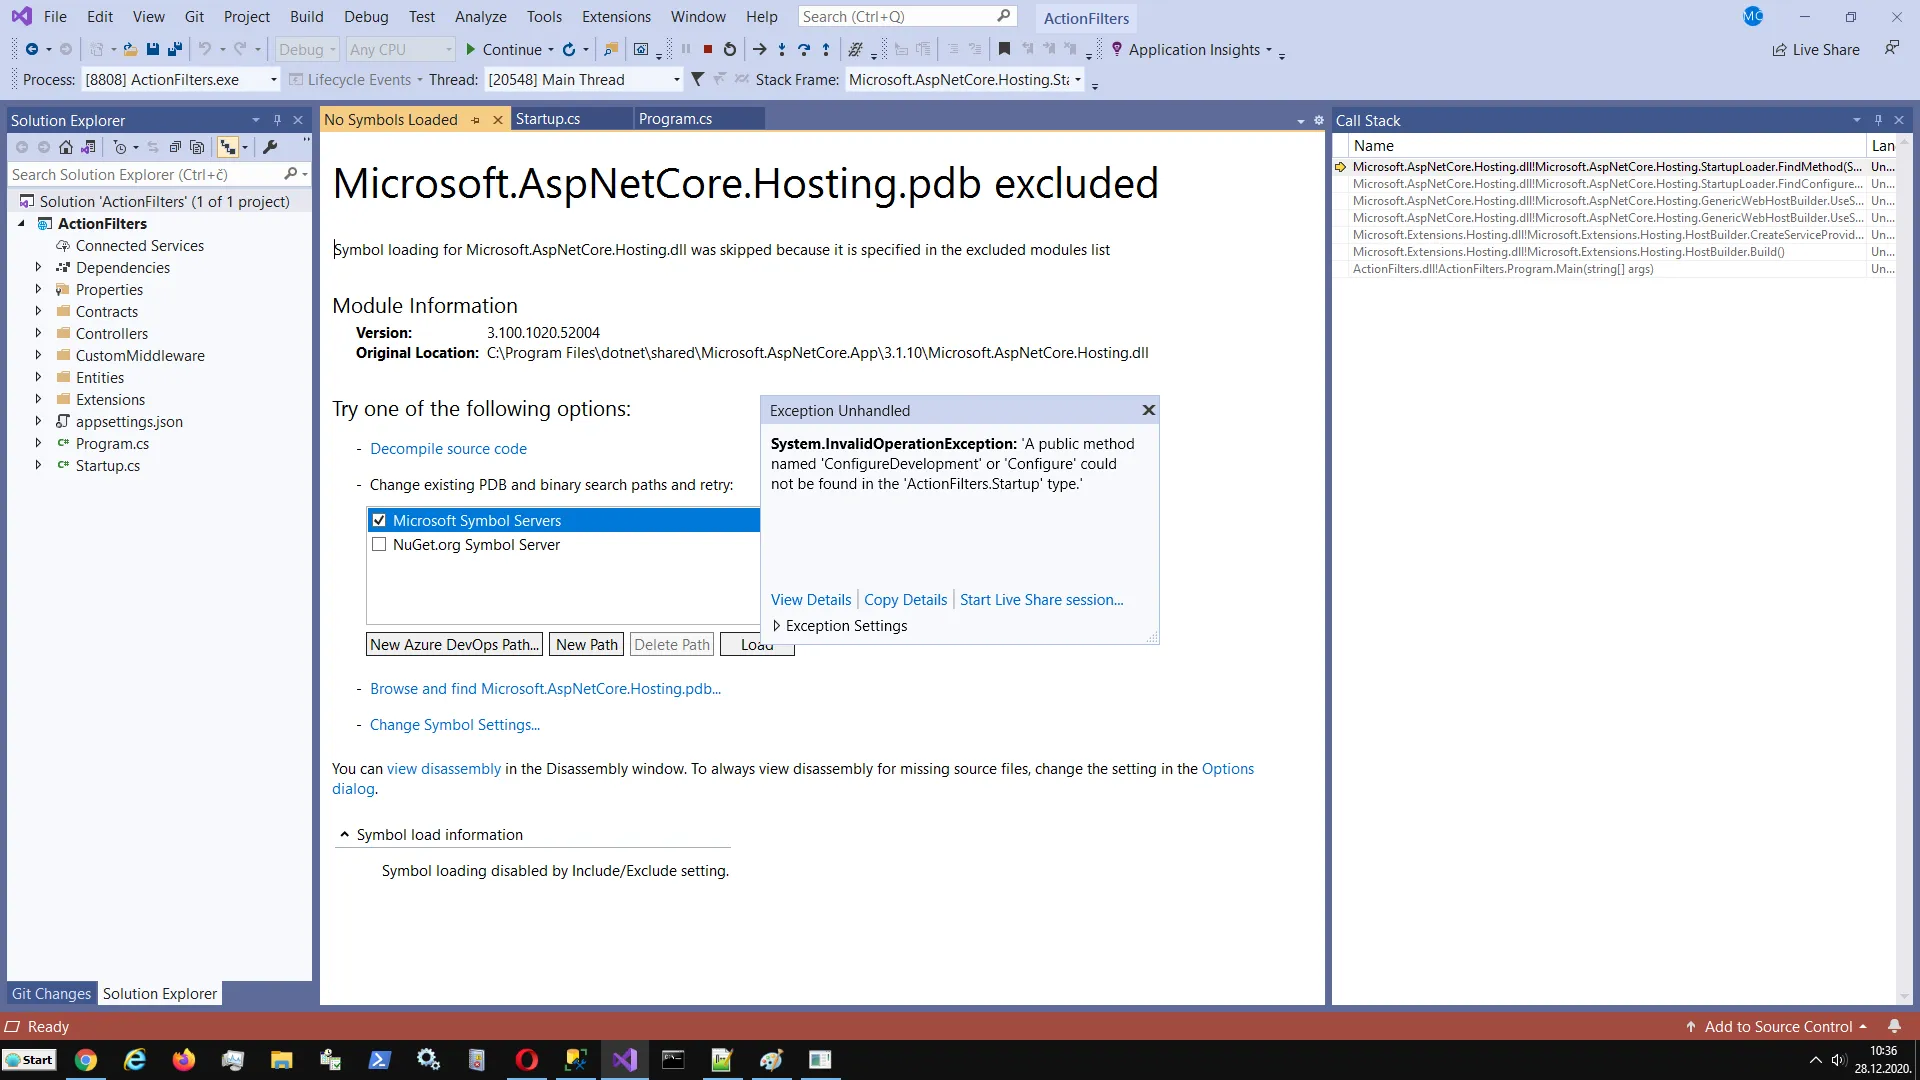Expand the Controllers folder node
The image size is (1920, 1080).
coord(38,333)
